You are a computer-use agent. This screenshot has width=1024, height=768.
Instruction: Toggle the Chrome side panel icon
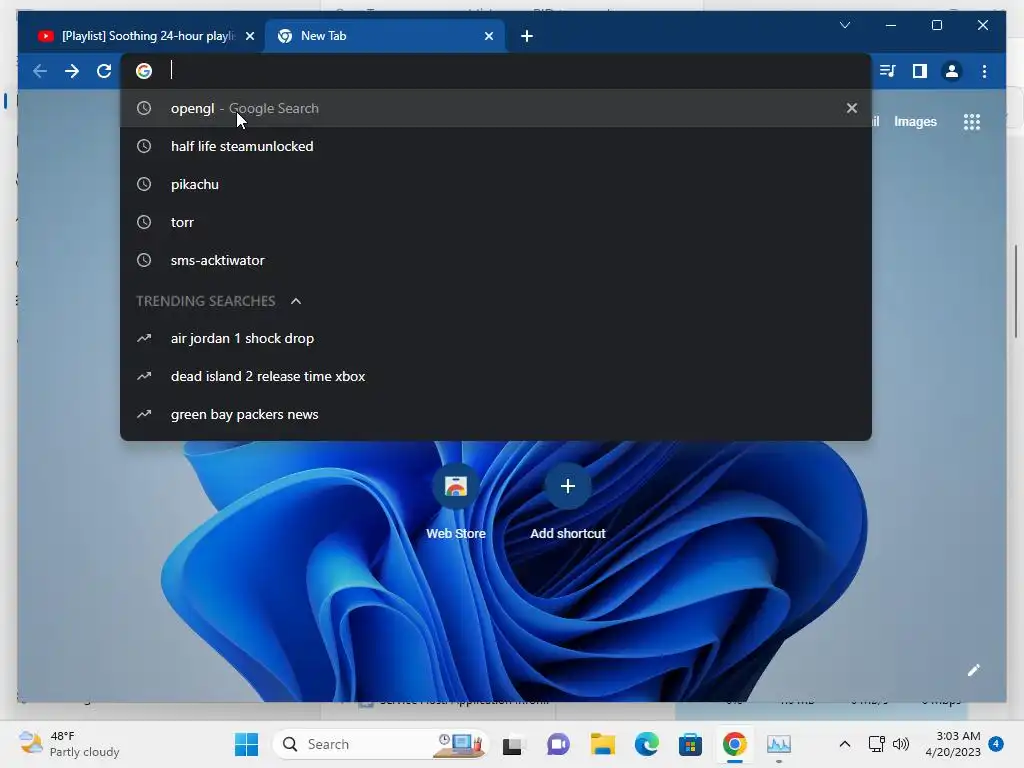pos(920,71)
